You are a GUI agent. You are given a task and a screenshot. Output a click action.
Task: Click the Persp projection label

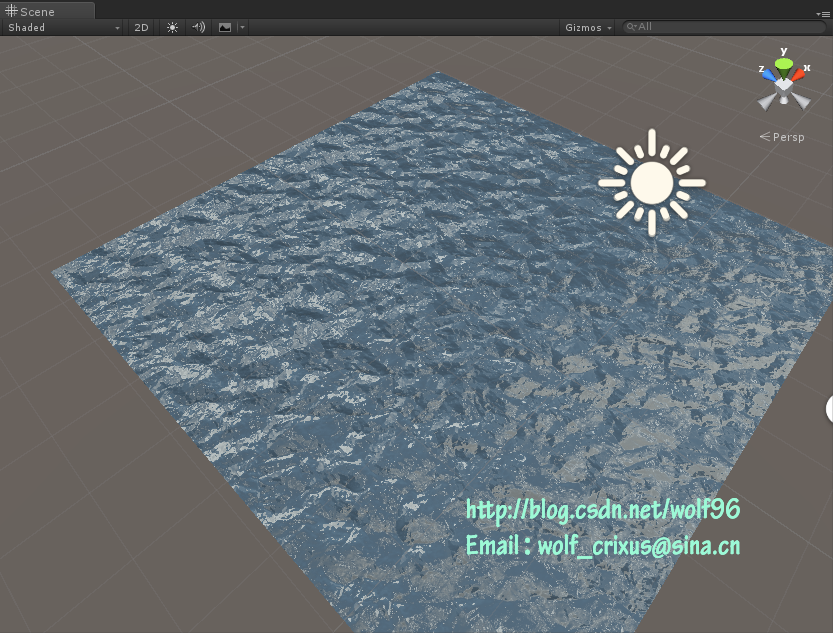click(x=788, y=136)
